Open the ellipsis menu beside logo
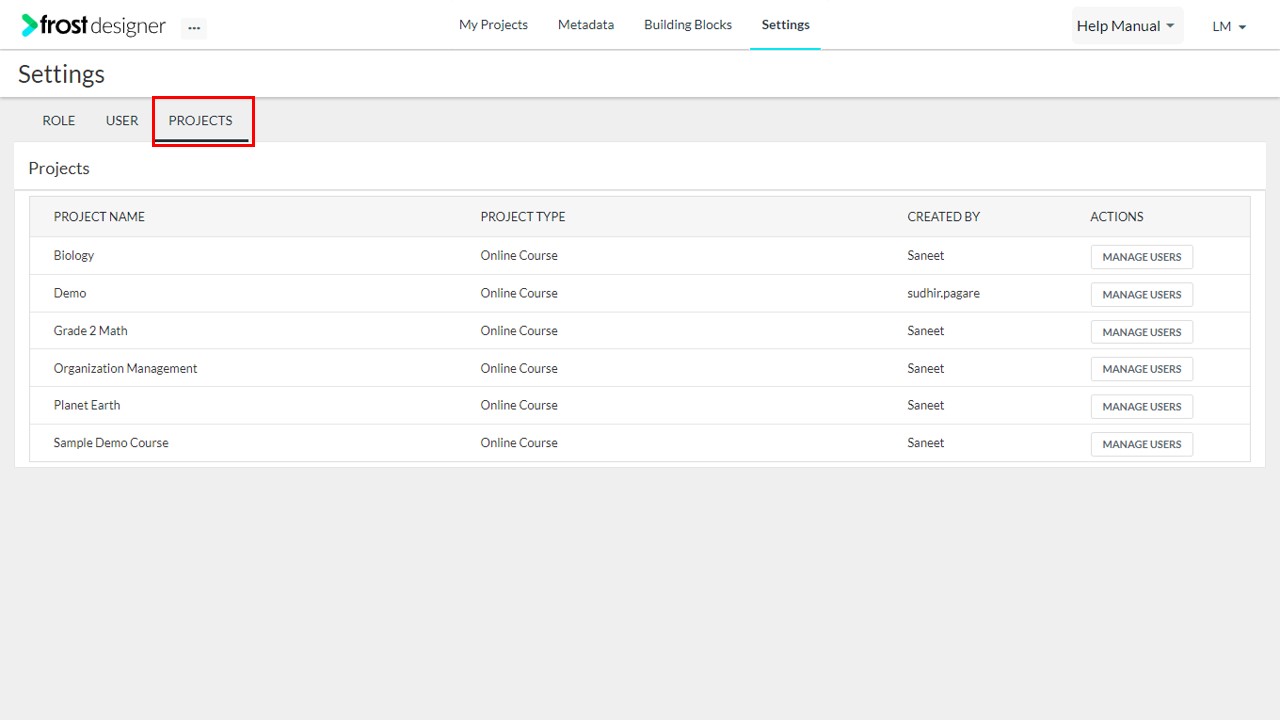 tap(194, 28)
